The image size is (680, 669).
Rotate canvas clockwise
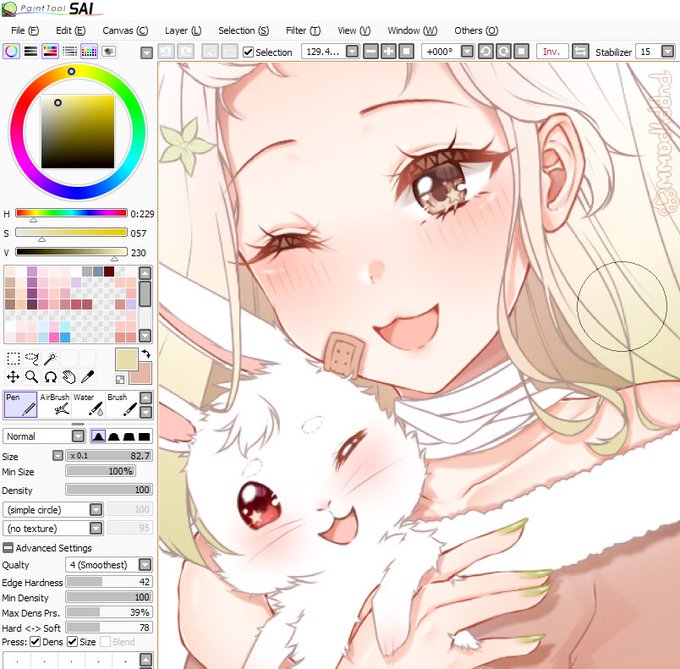pos(503,52)
